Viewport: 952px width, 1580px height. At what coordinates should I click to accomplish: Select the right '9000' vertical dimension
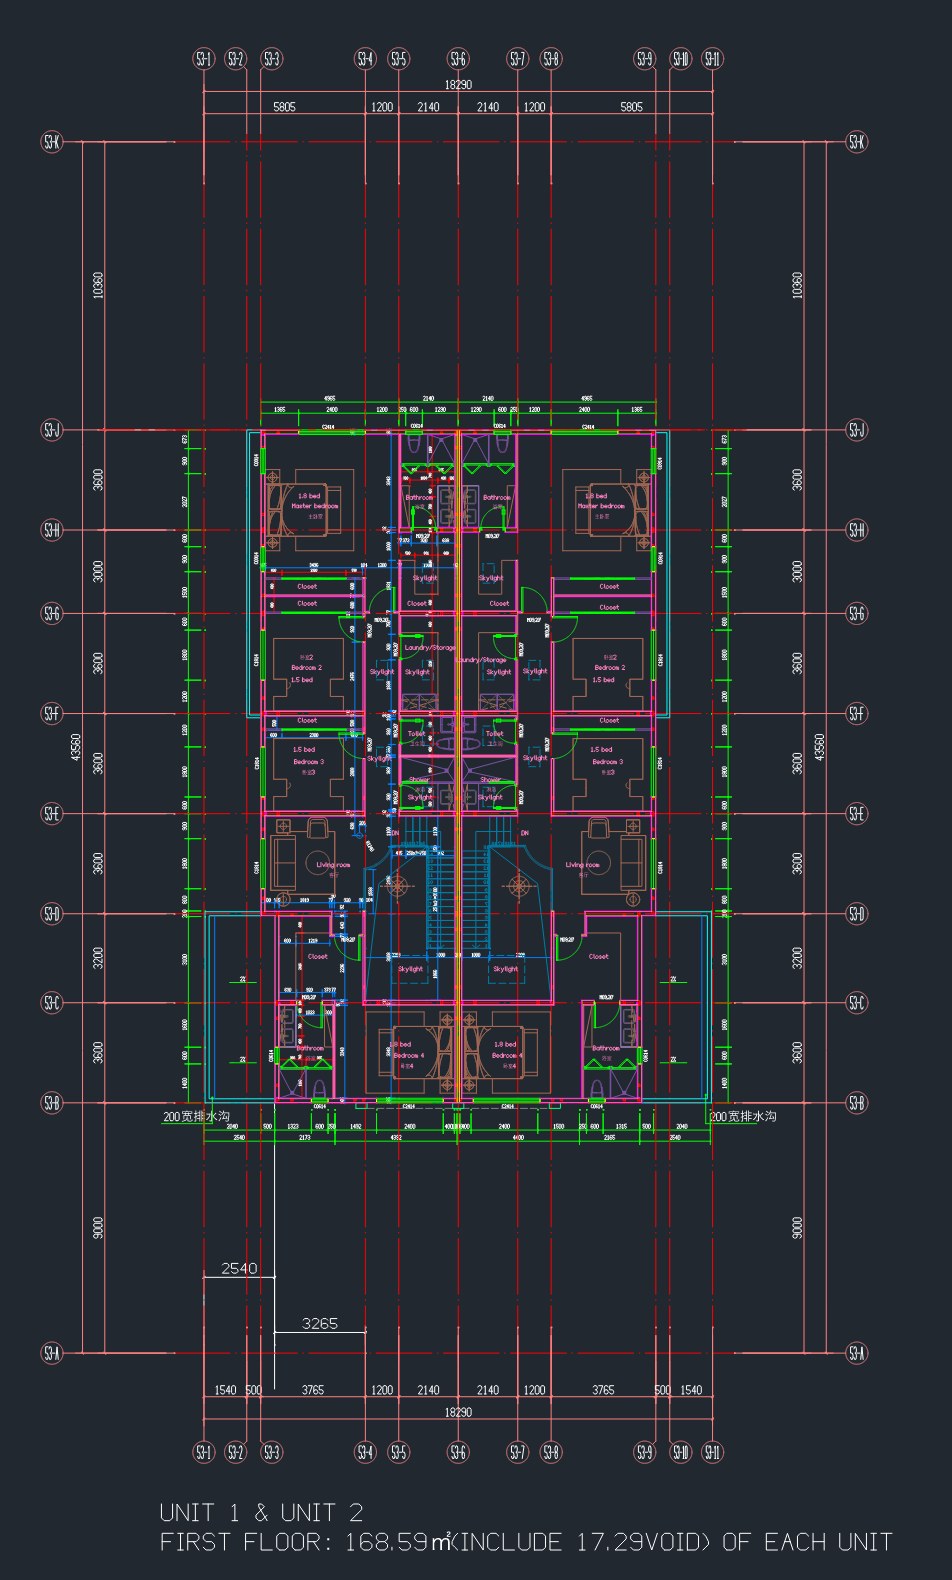(x=797, y=1227)
